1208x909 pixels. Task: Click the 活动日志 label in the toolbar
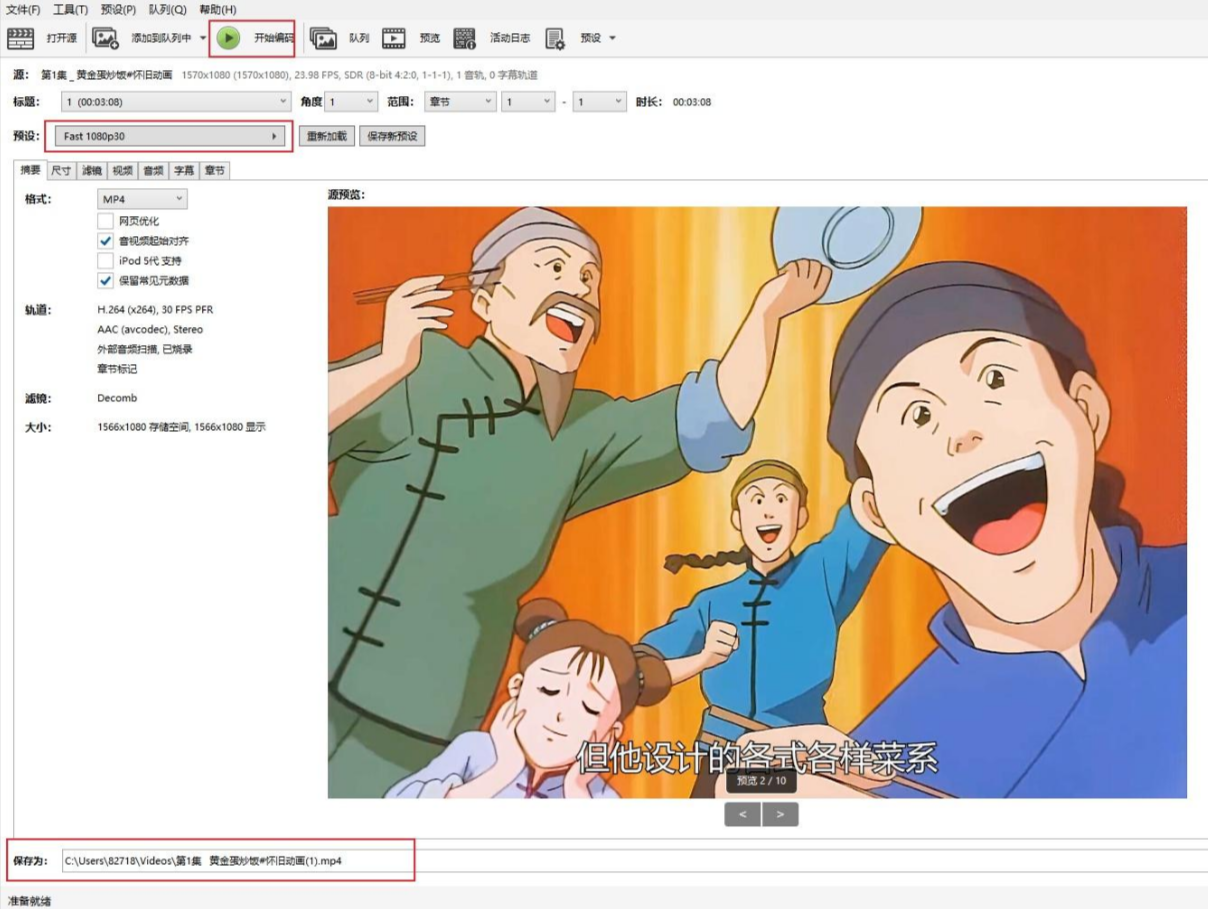(x=510, y=38)
